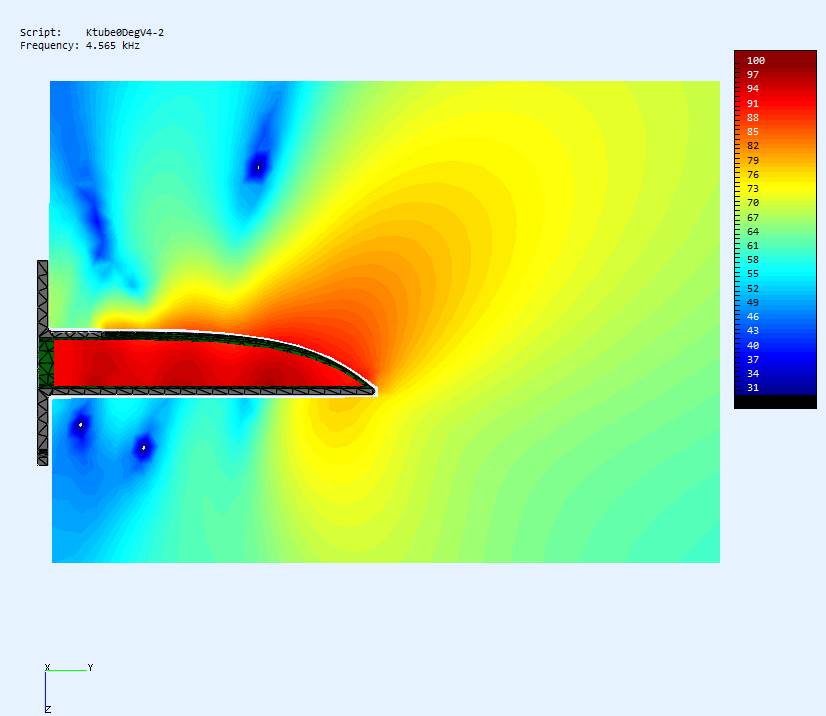Screen dimensions: 826x716
Task: Click legend value 70
Action: (753, 203)
